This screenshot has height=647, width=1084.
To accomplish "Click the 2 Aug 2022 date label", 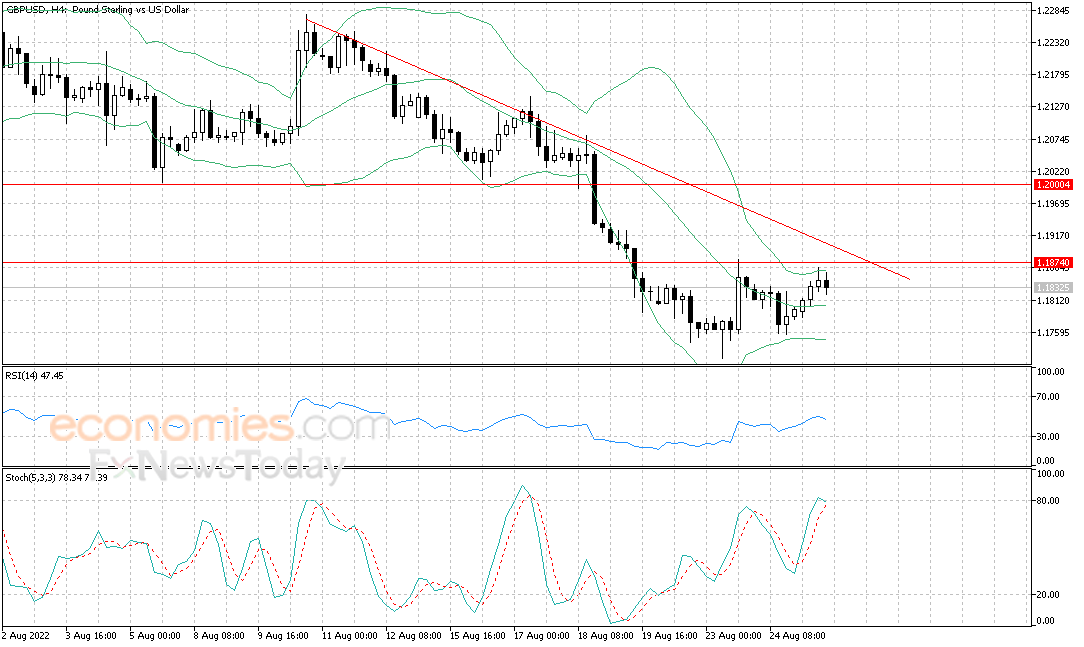I will pyautogui.click(x=26, y=635).
